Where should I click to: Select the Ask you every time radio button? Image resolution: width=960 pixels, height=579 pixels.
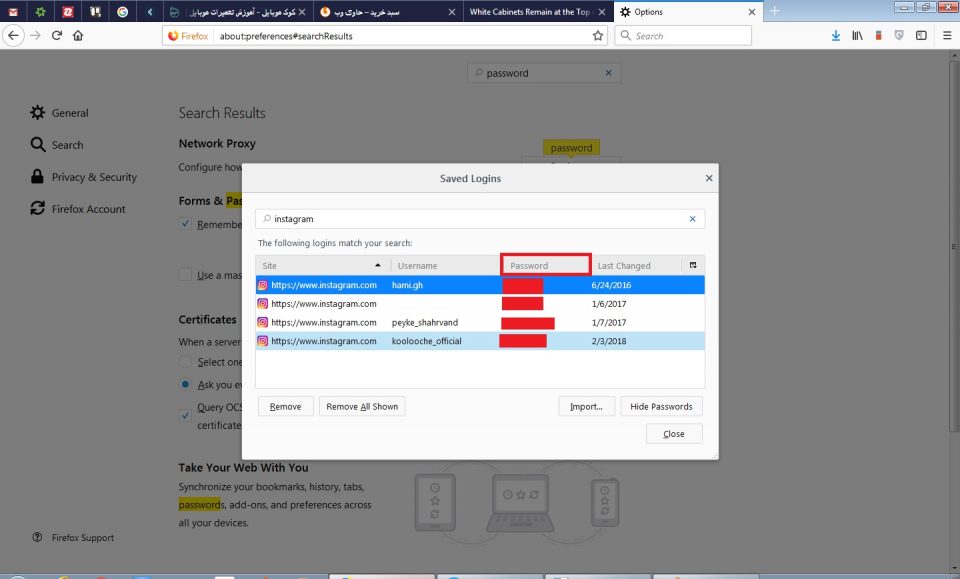pyautogui.click(x=185, y=384)
